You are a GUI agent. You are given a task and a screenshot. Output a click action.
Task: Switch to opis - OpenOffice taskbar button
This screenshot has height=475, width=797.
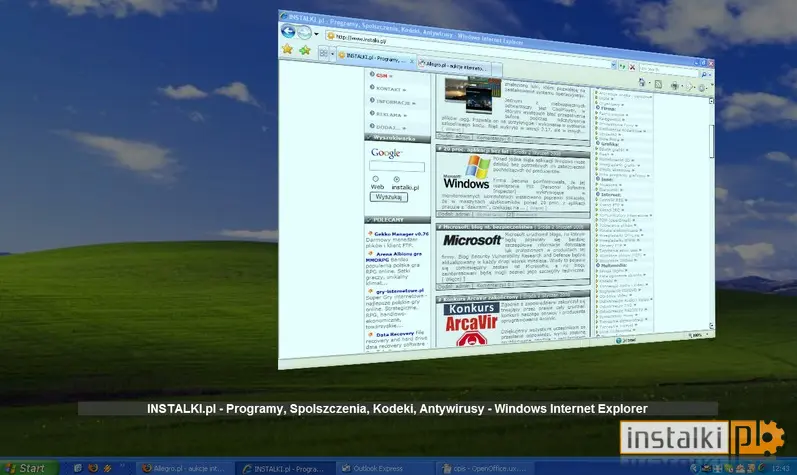click(x=486, y=468)
